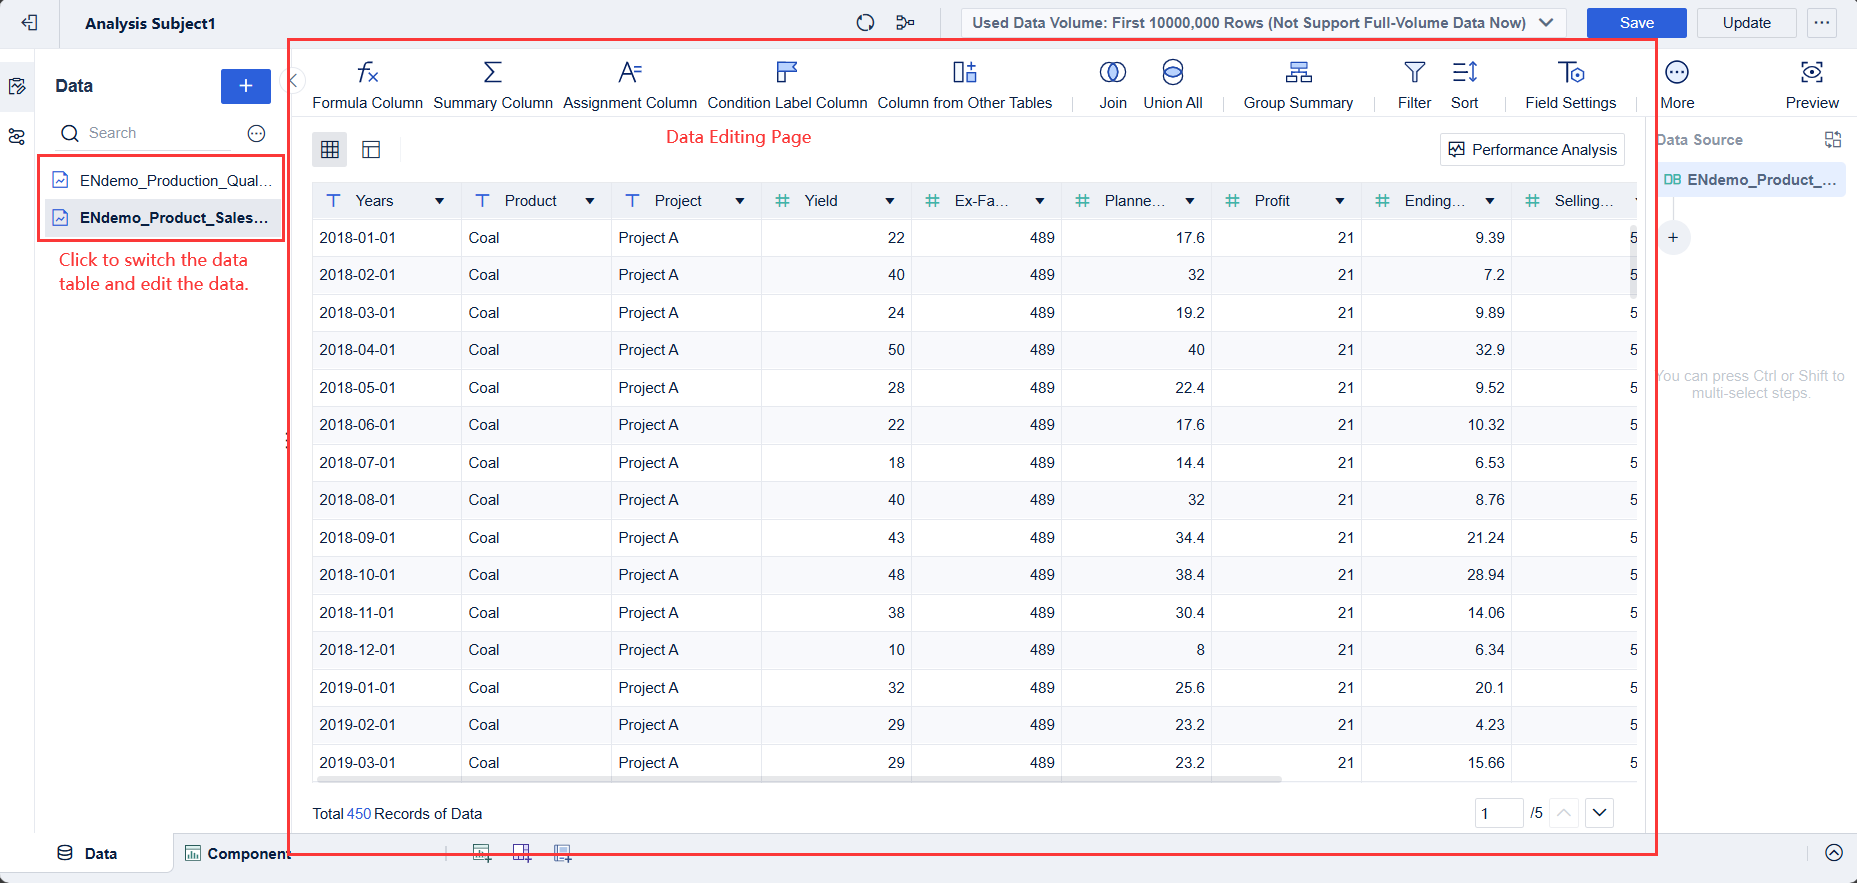
Task: Open the Years column dropdown
Action: [439, 201]
